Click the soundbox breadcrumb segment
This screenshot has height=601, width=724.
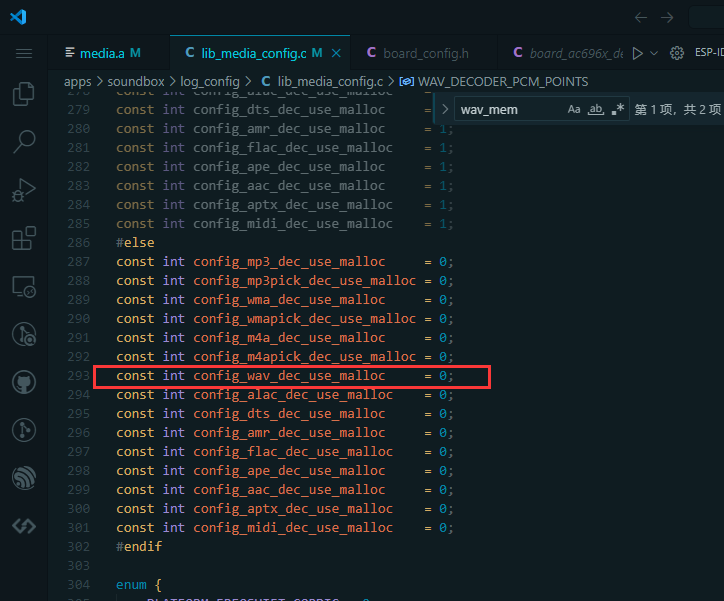click(x=136, y=82)
